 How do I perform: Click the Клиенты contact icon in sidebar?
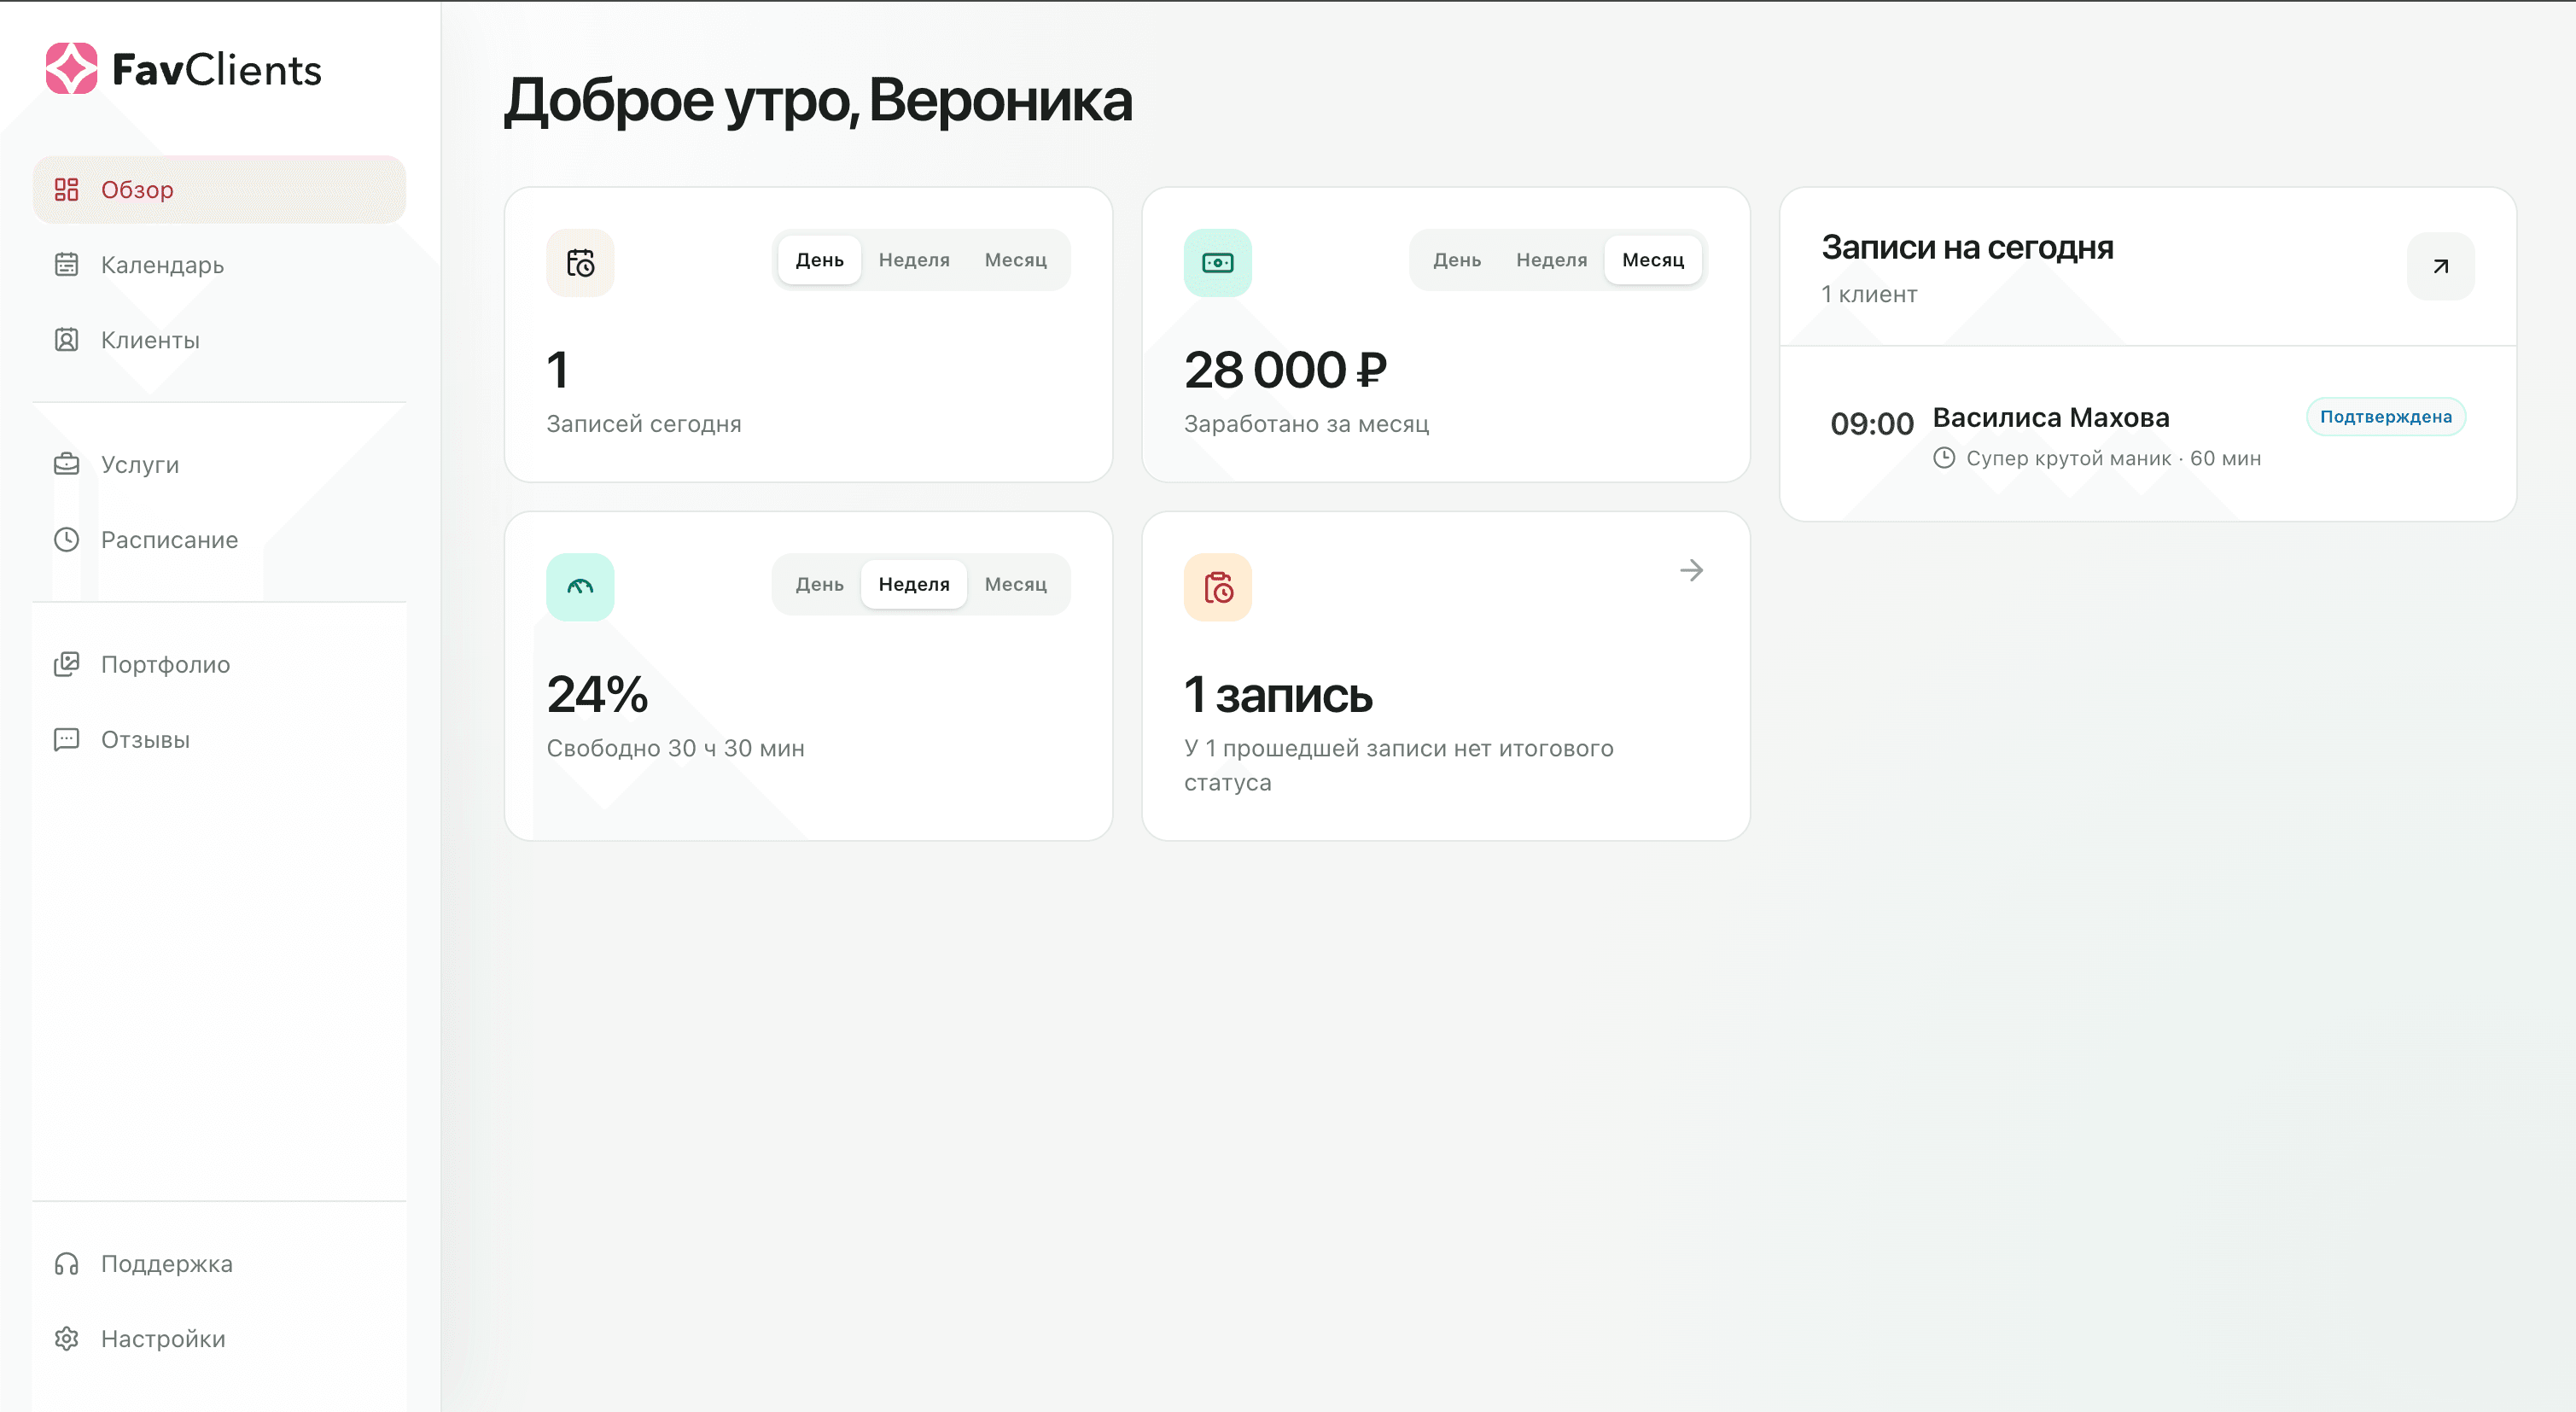tap(66, 340)
